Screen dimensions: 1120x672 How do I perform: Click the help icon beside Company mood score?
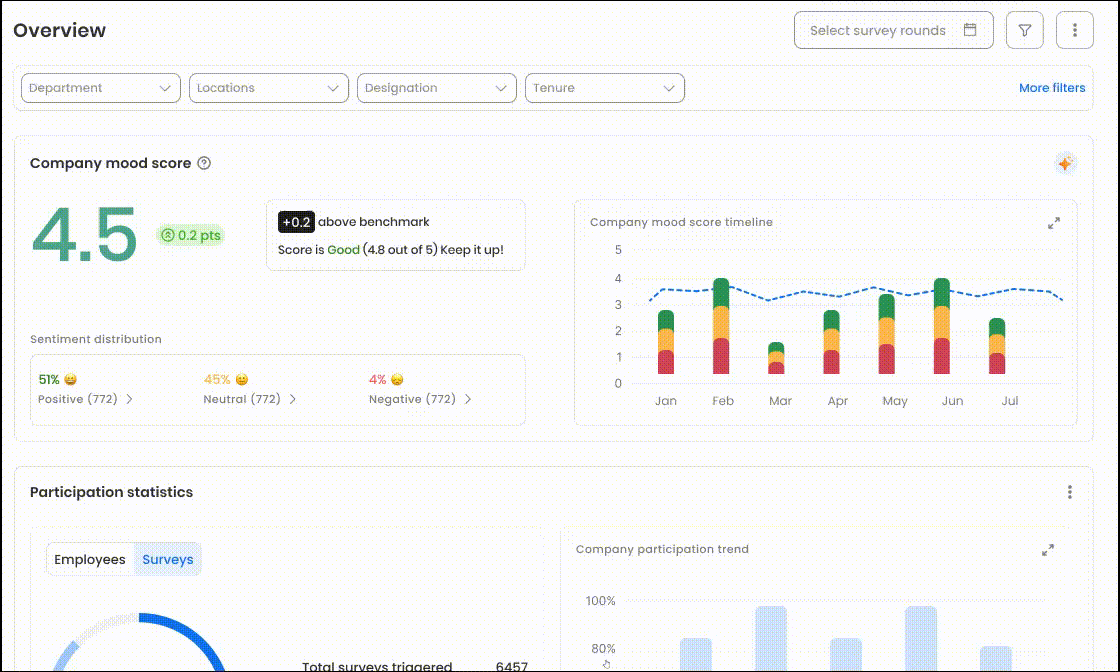(204, 163)
